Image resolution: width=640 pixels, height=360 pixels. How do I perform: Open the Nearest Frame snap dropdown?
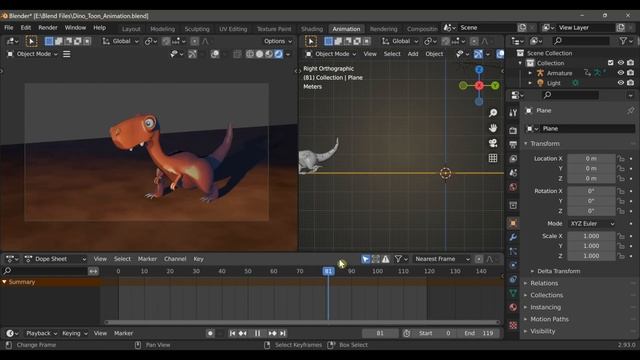pyautogui.click(x=442, y=259)
